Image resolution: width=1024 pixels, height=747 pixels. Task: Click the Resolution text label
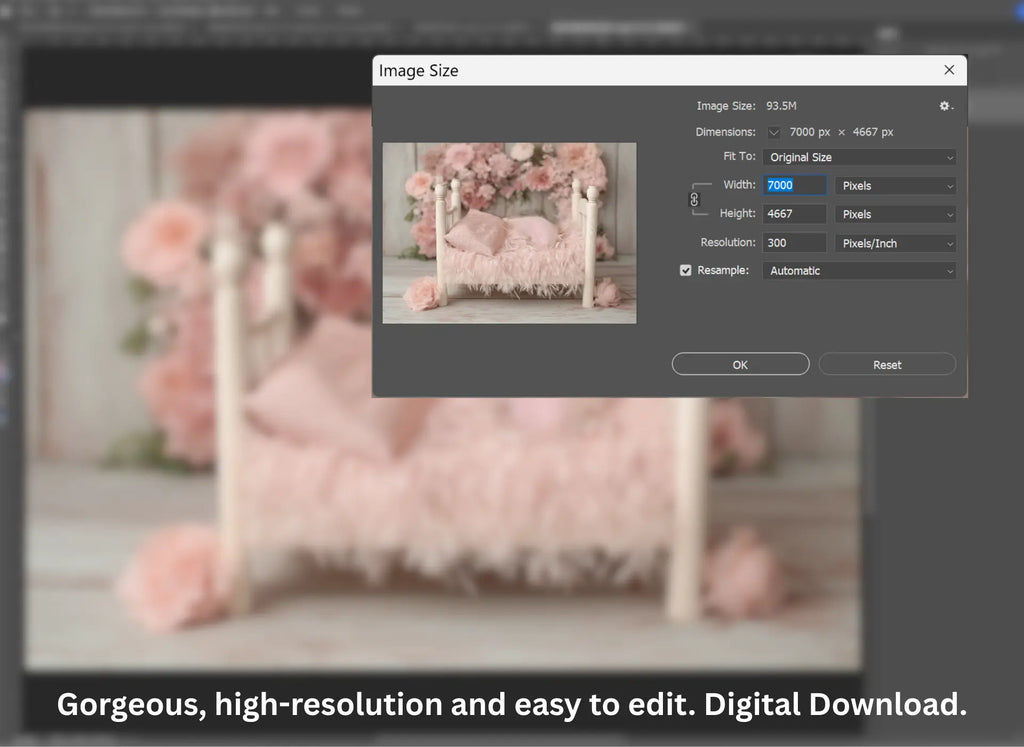pyautogui.click(x=728, y=243)
